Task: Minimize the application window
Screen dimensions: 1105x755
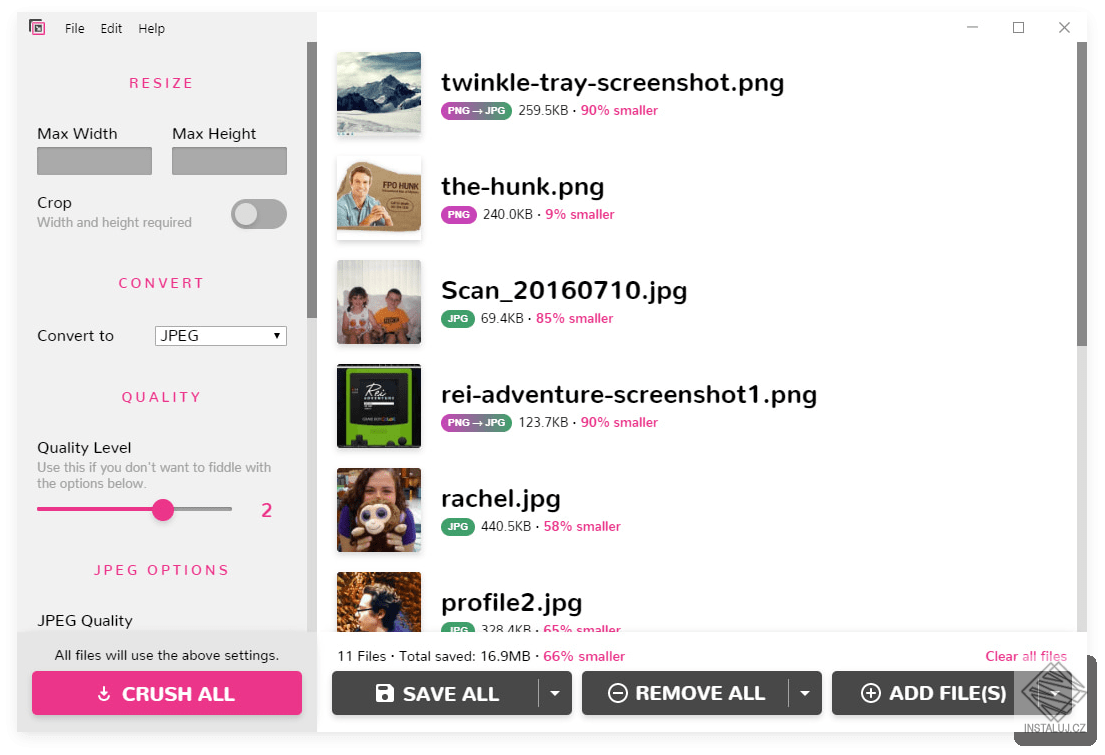Action: coord(973,27)
